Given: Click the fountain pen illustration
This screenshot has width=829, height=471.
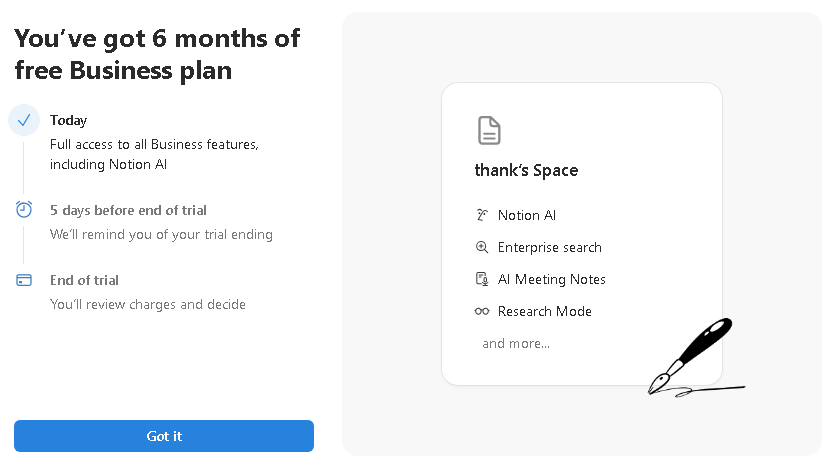Looking at the screenshot, I should [x=693, y=358].
